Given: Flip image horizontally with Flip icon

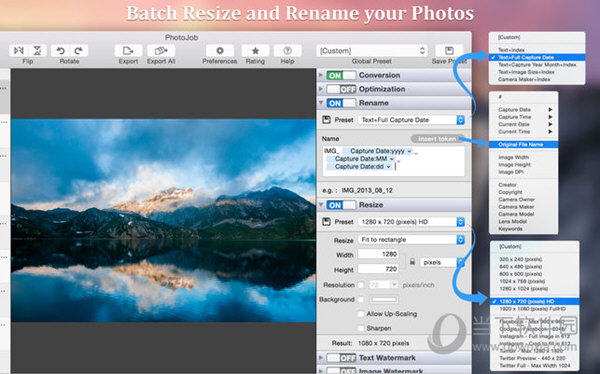Looking at the screenshot, I should [x=19, y=51].
